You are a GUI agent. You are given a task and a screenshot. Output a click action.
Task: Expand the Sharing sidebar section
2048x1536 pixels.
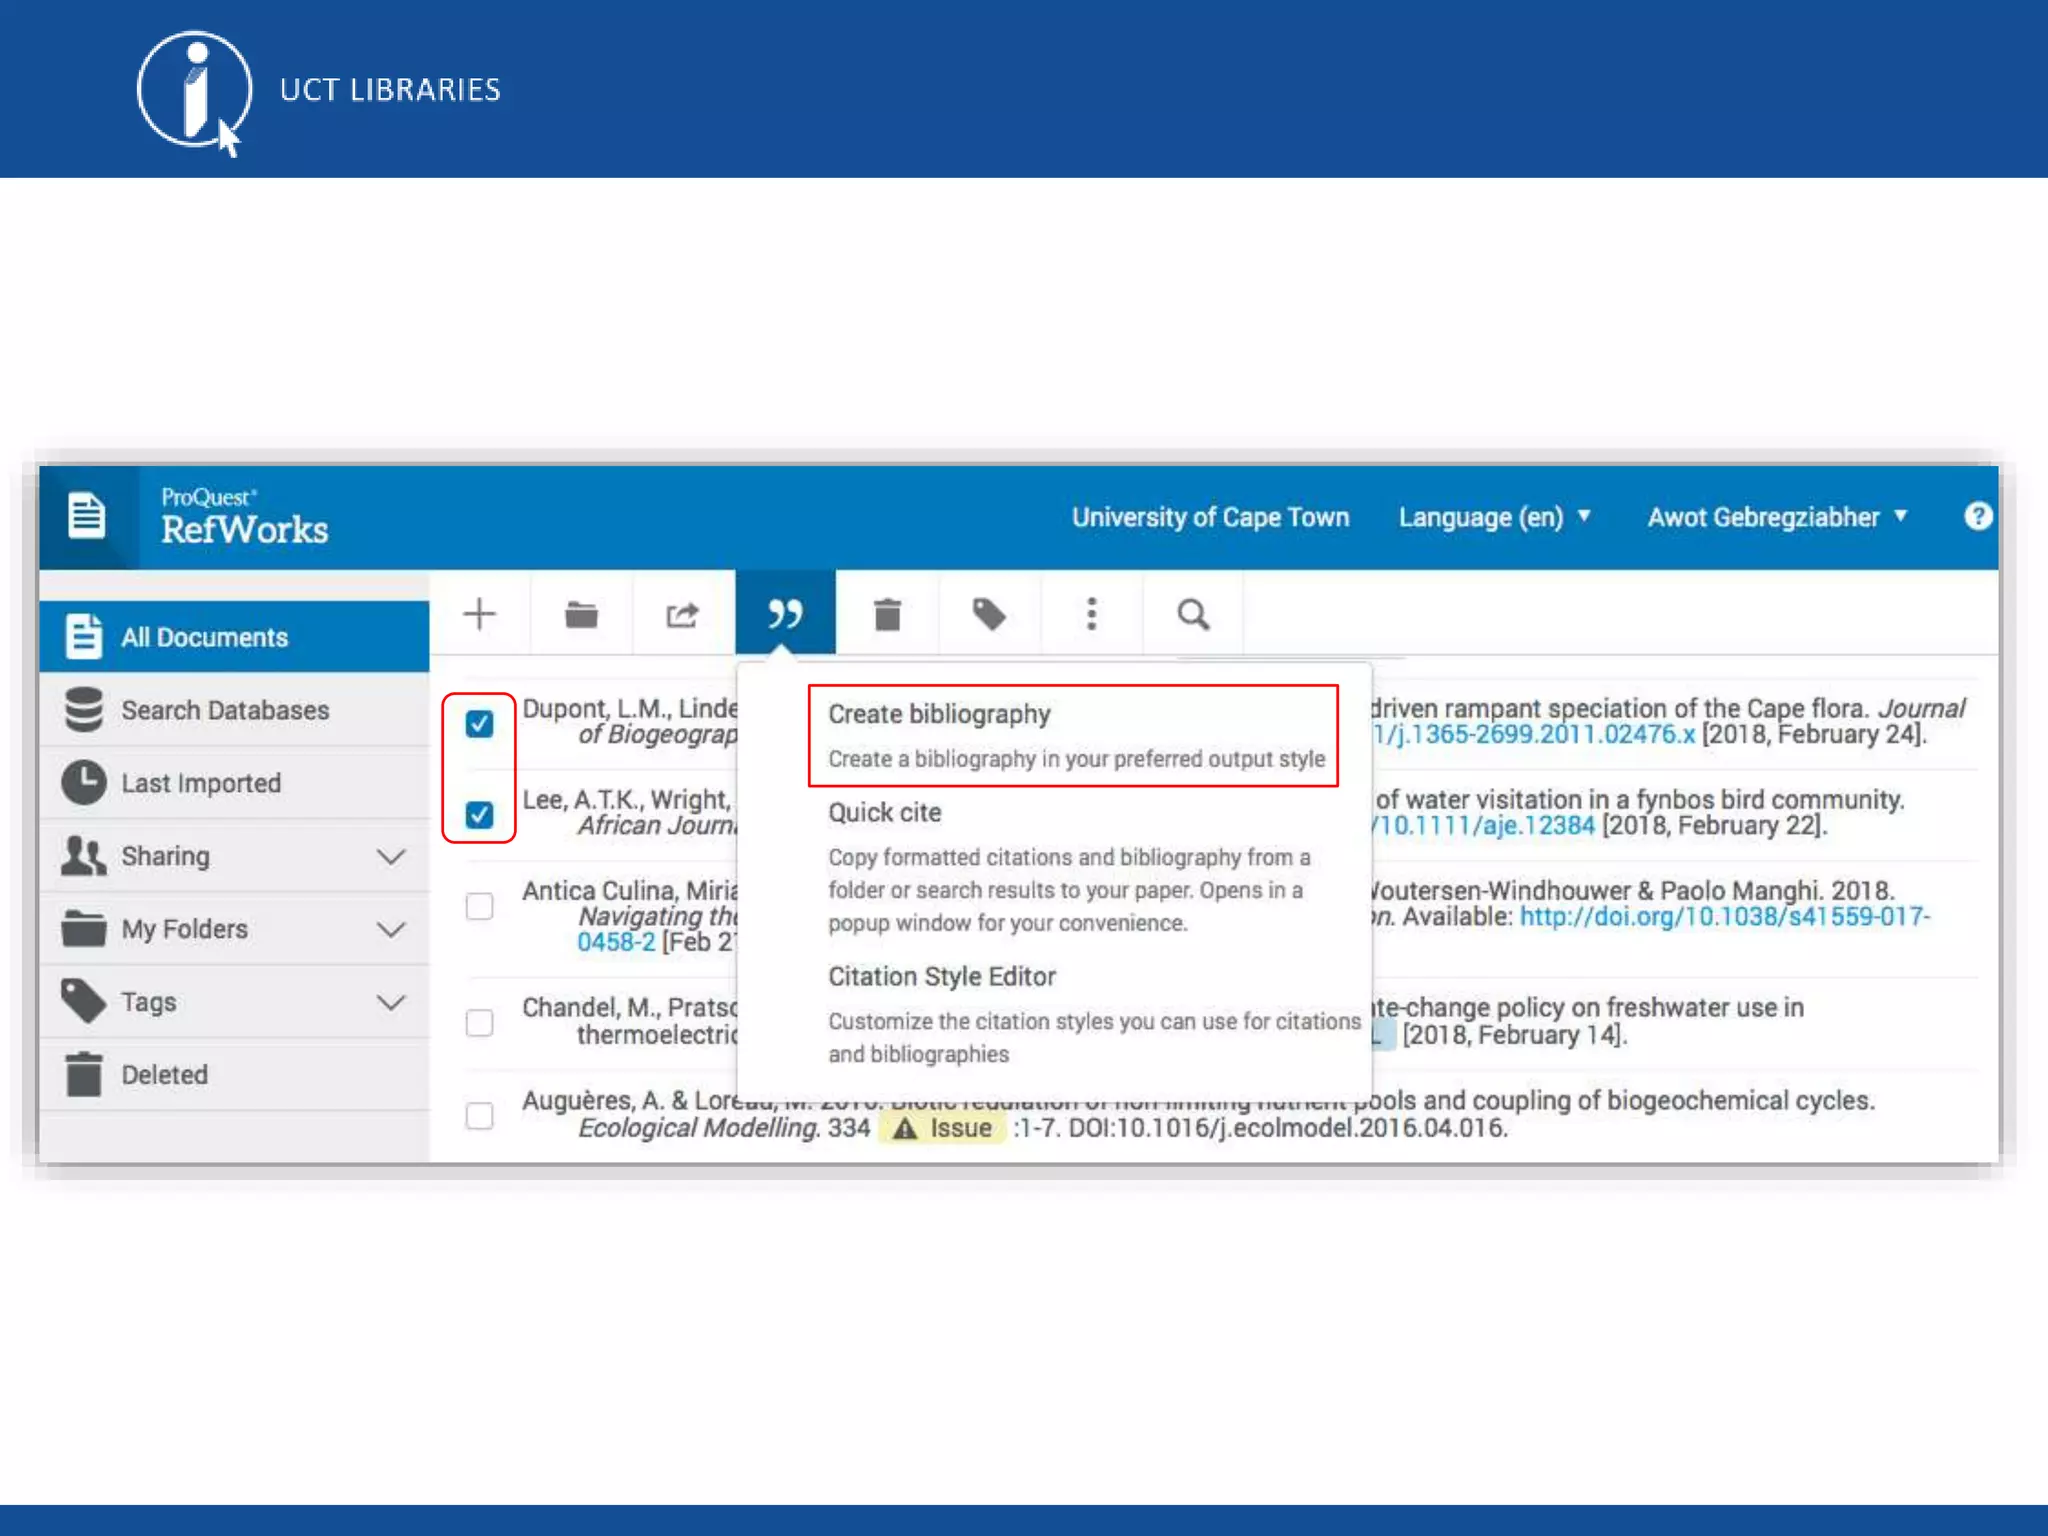pyautogui.click(x=391, y=857)
